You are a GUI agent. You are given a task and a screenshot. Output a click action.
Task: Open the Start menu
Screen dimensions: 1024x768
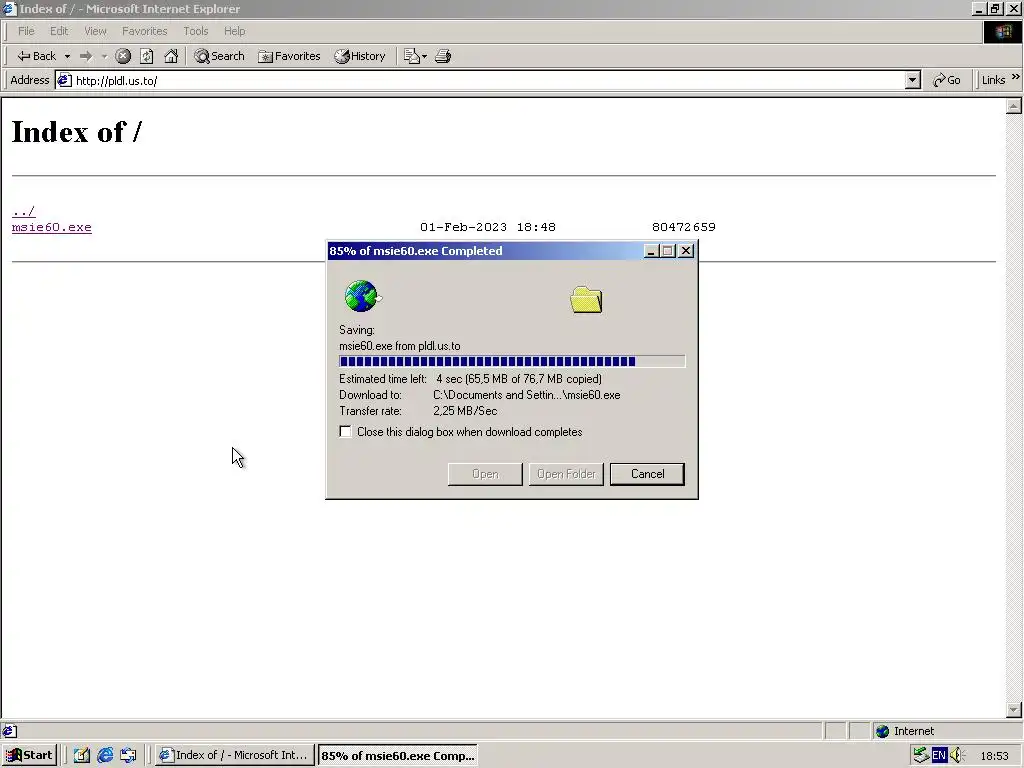(29, 755)
